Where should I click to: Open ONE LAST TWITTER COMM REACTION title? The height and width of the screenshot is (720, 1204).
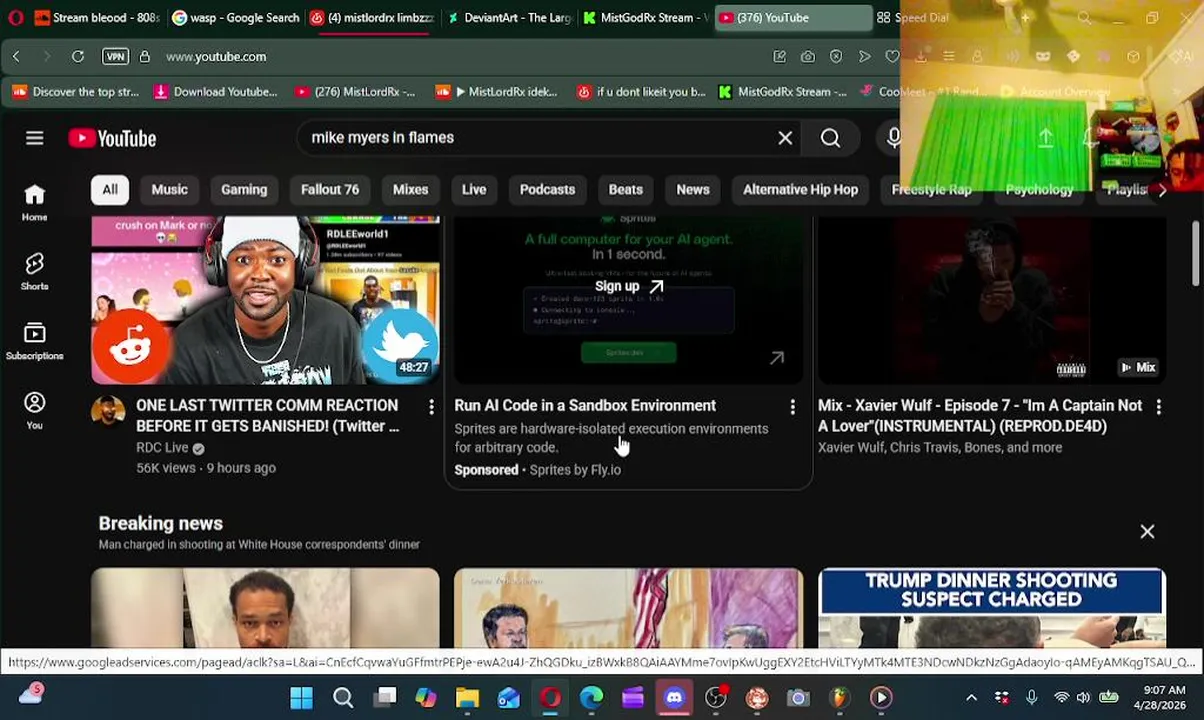click(267, 415)
